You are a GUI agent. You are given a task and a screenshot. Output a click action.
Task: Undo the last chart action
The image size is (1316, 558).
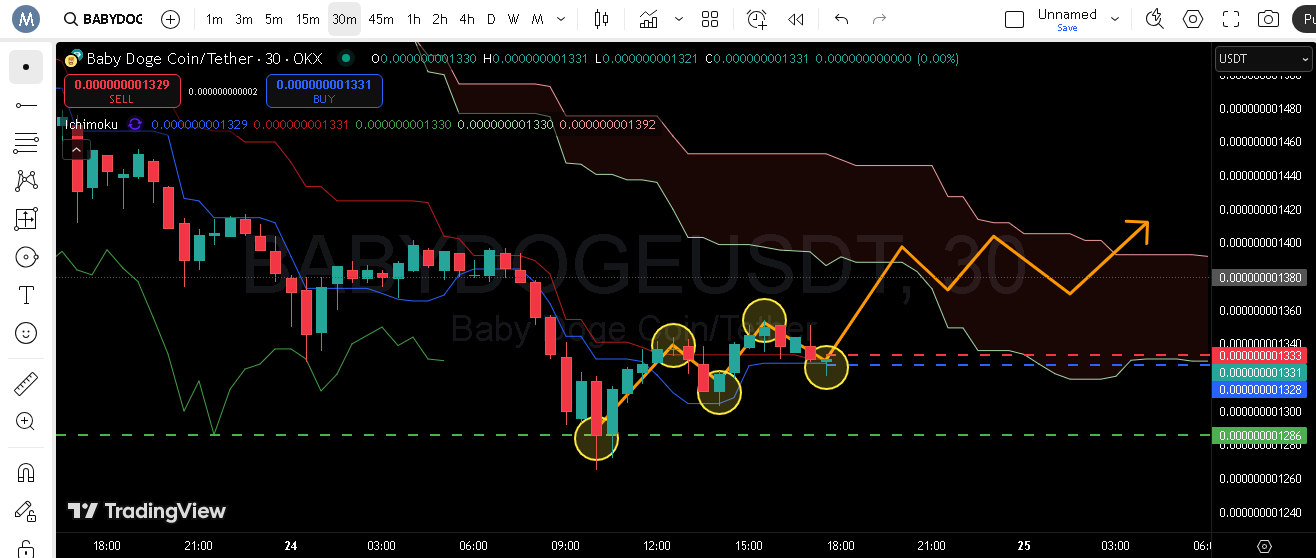pos(841,19)
